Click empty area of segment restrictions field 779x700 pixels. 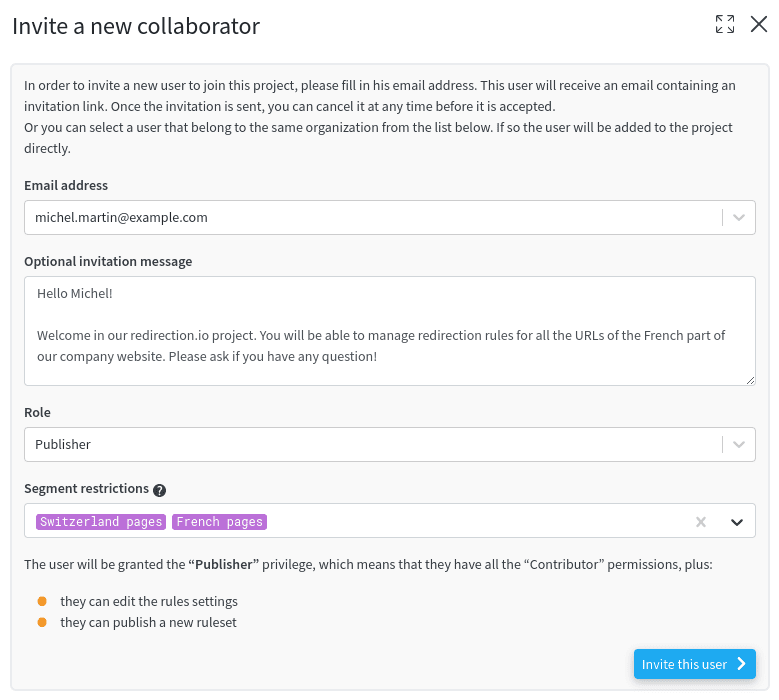click(x=477, y=521)
